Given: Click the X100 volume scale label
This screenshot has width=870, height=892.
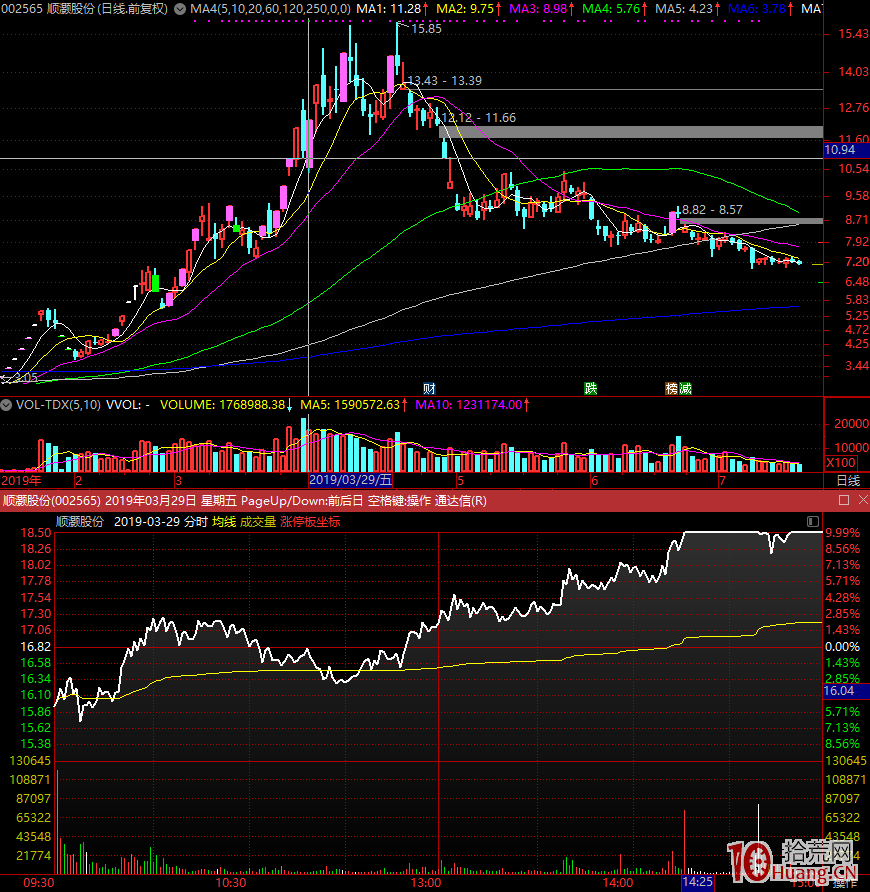Looking at the screenshot, I should 841,462.
